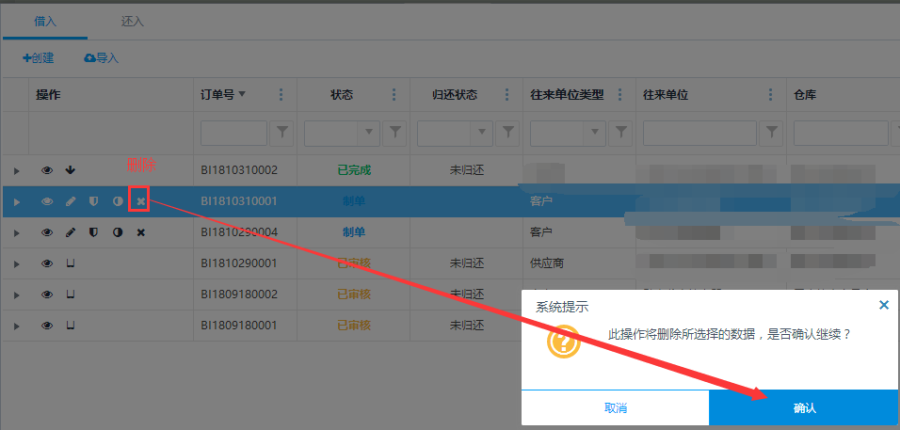Click the shield audit icon in row BI1810310001

93,201
